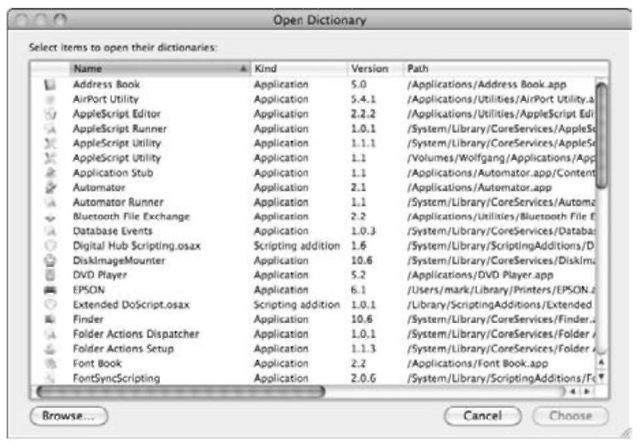Click the Folder Actions Setup icon
The image size is (640, 448).
click(50, 348)
